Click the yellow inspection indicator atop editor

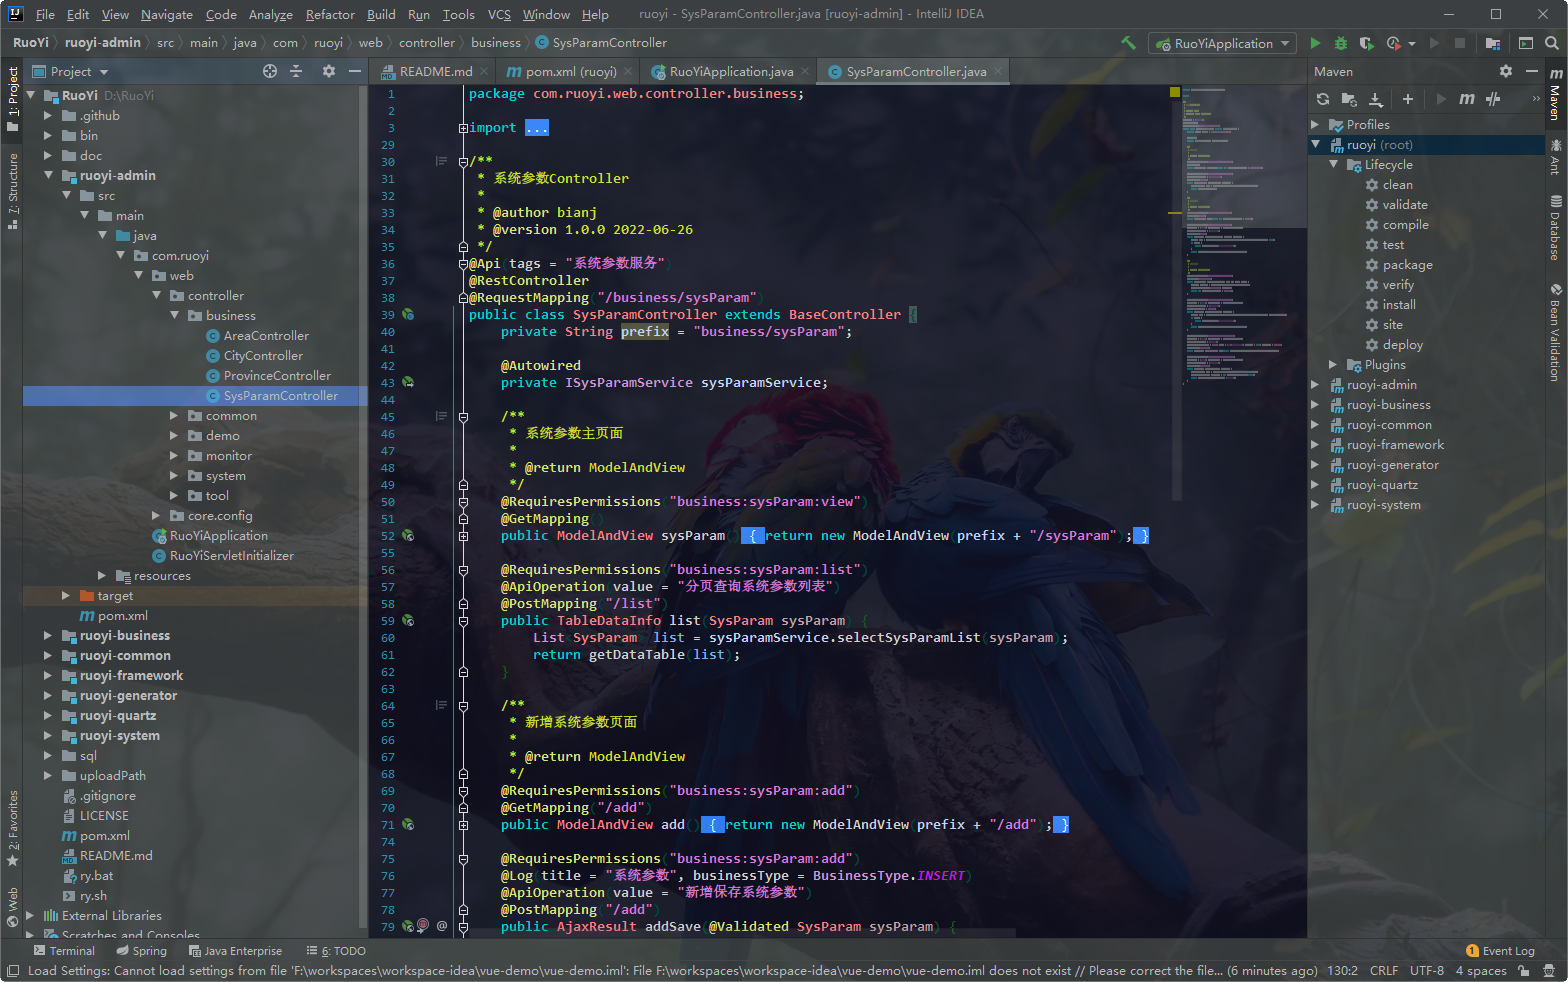[x=1175, y=92]
